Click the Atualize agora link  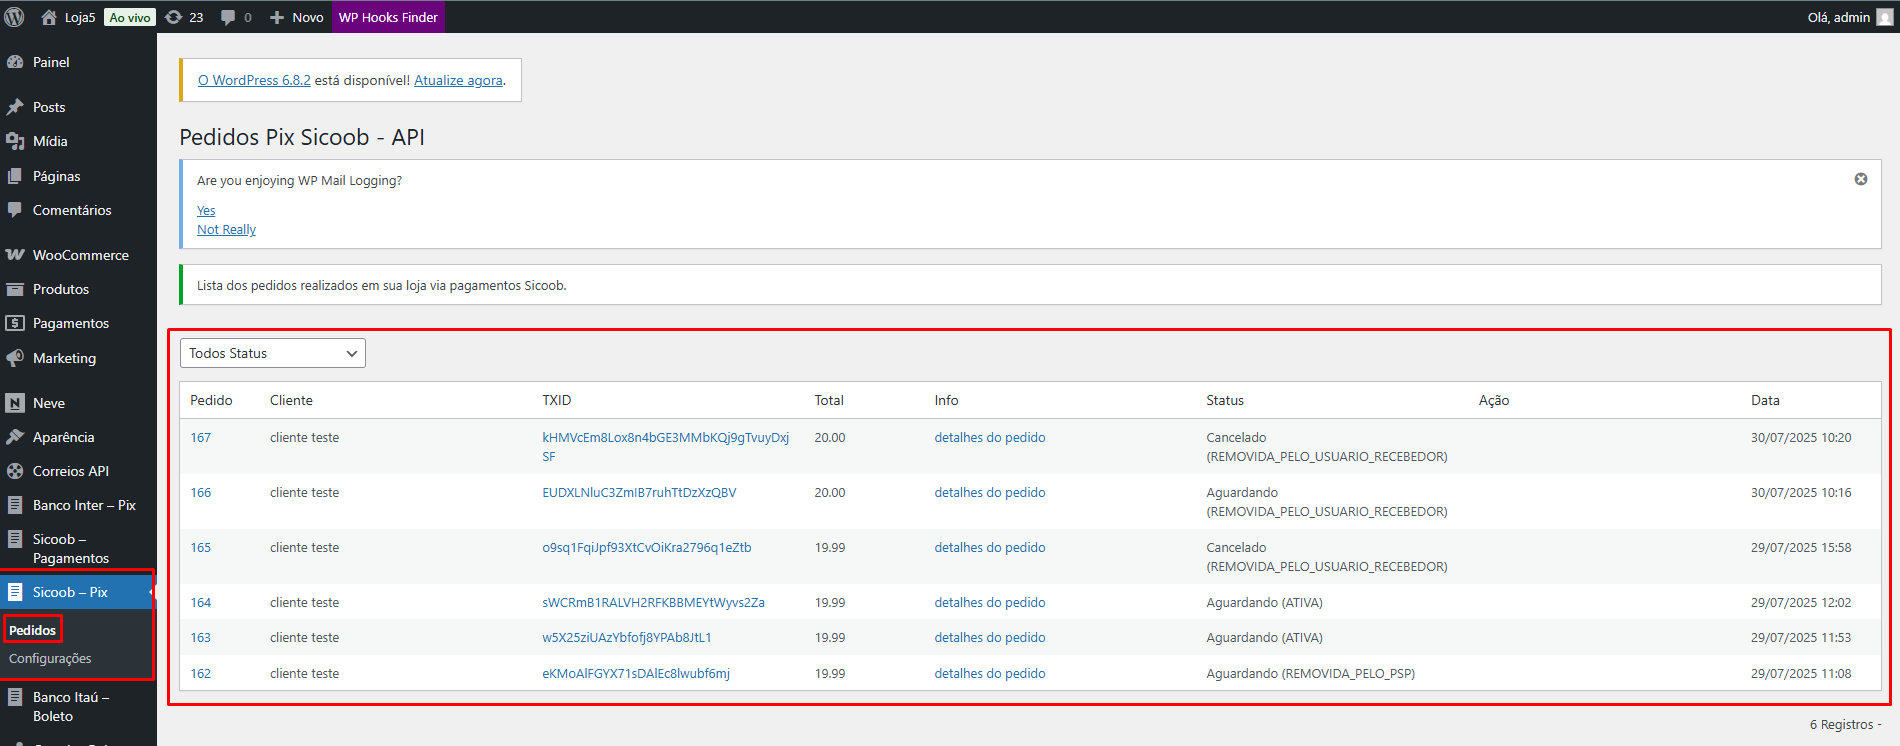coord(458,80)
